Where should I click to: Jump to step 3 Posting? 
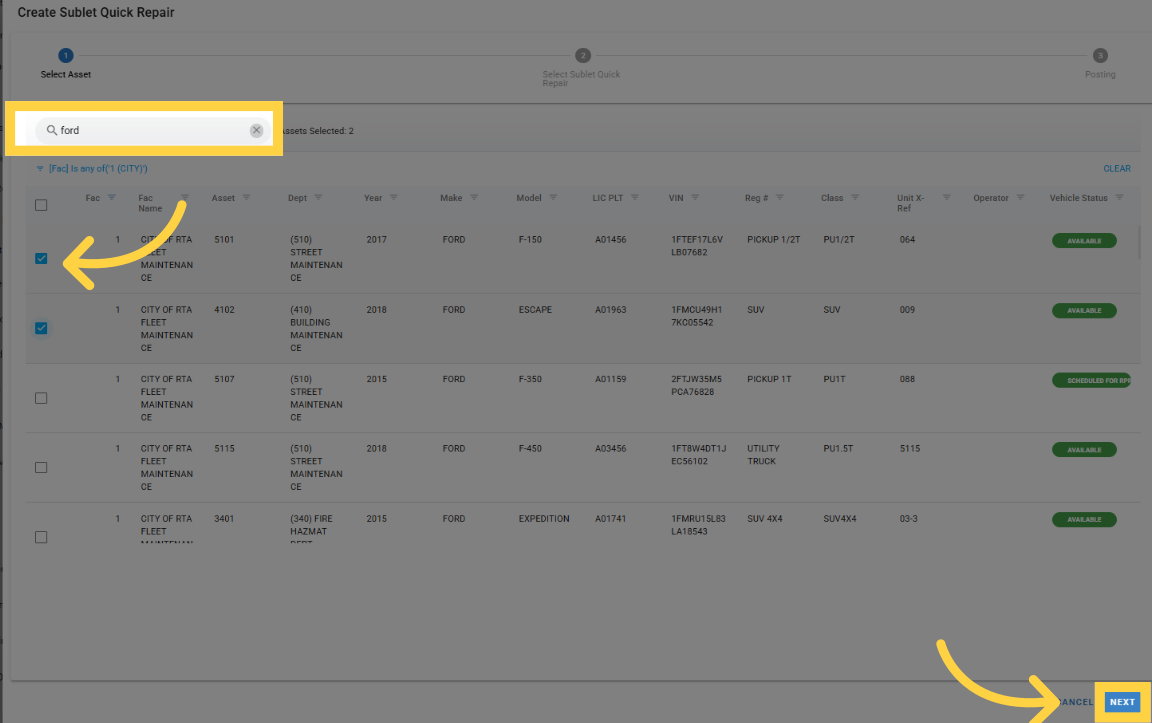click(x=1100, y=56)
